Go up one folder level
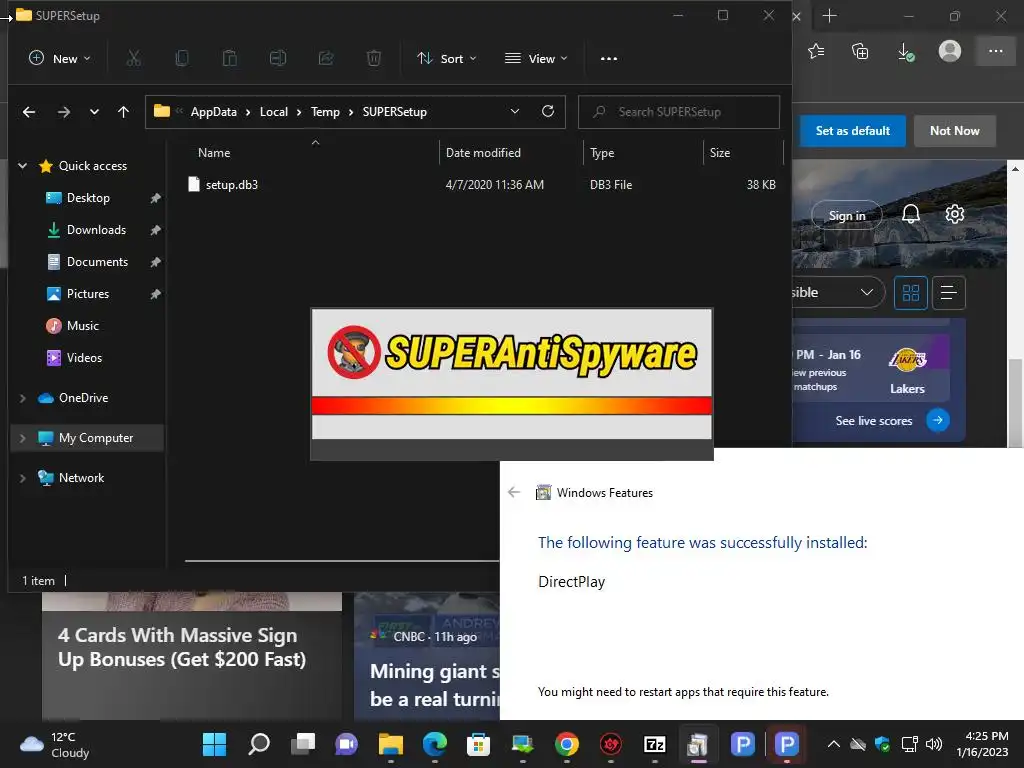 pos(123,112)
